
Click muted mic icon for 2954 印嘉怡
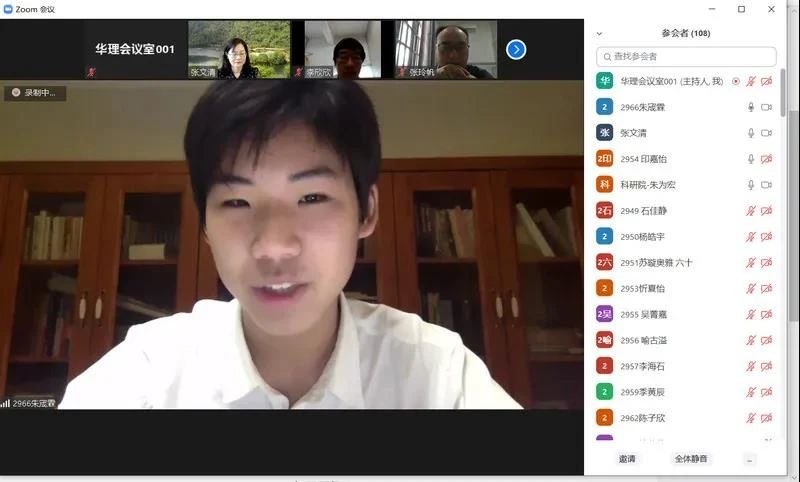tap(750, 159)
